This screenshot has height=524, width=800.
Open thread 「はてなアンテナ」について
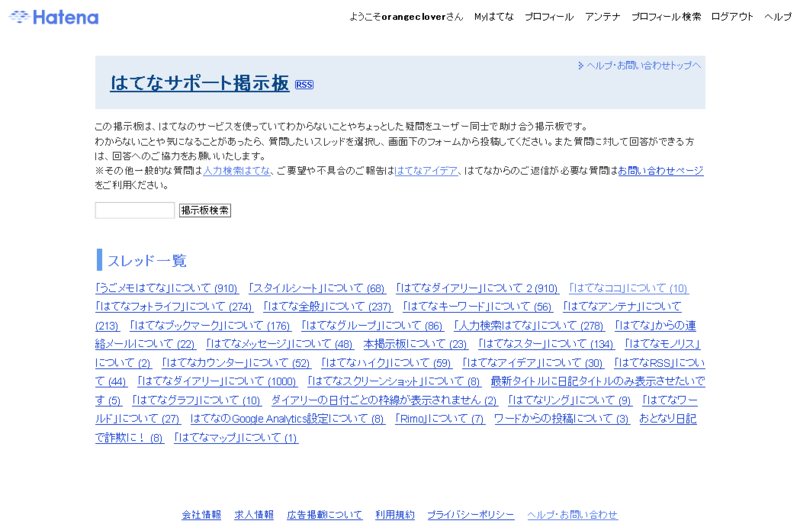point(622,307)
